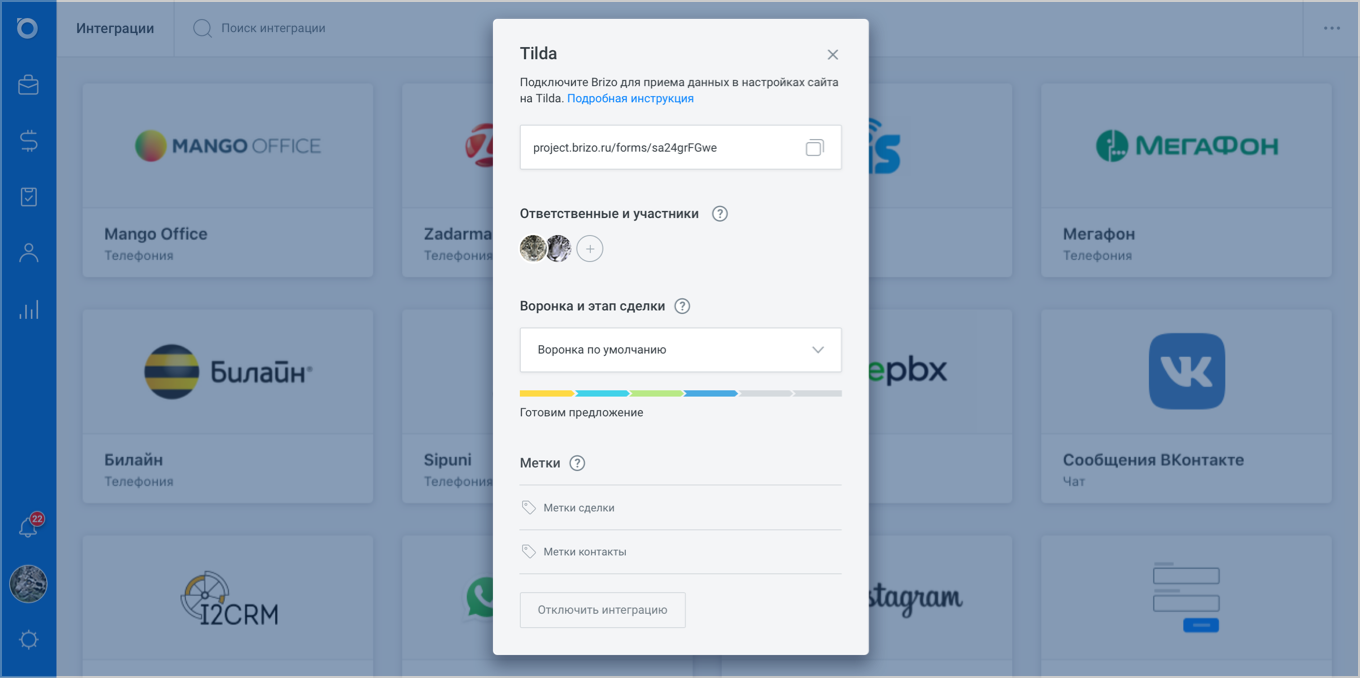The height and width of the screenshot is (678, 1360).
Task: Select the first participant avatar
Action: point(533,249)
